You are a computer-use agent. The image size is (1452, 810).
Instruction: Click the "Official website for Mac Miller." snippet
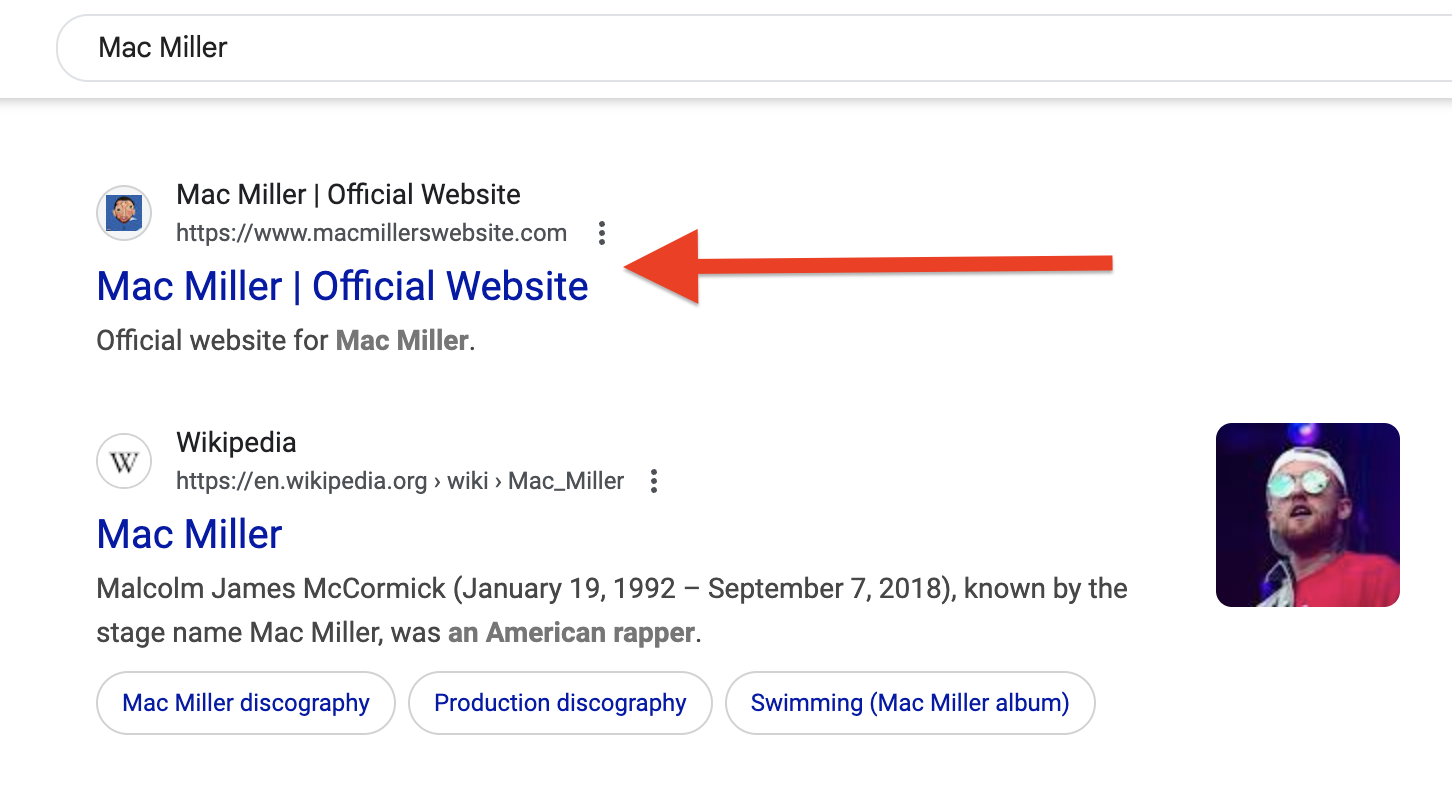(286, 341)
